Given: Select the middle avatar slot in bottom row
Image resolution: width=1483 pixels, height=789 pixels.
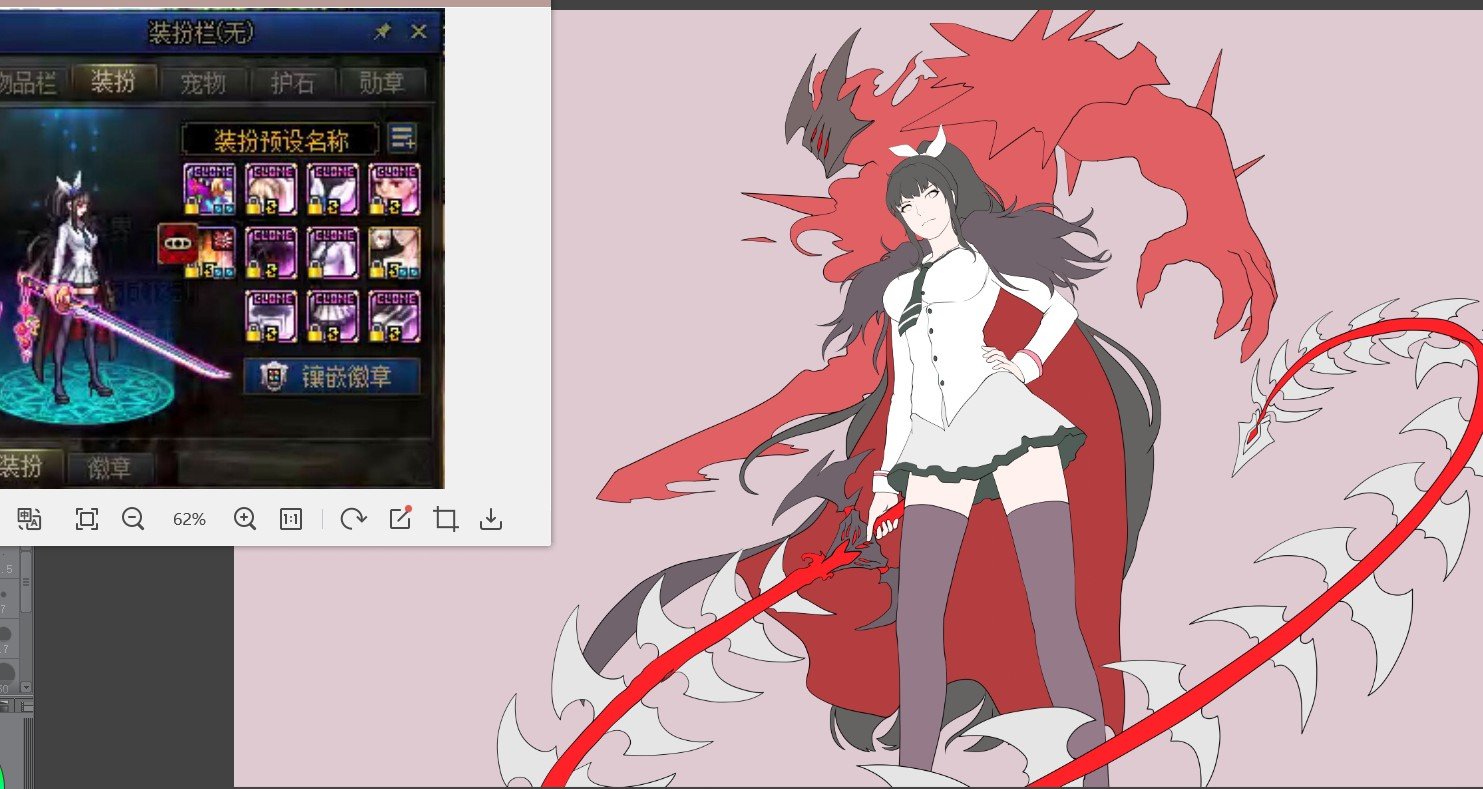Looking at the screenshot, I should point(333,315).
